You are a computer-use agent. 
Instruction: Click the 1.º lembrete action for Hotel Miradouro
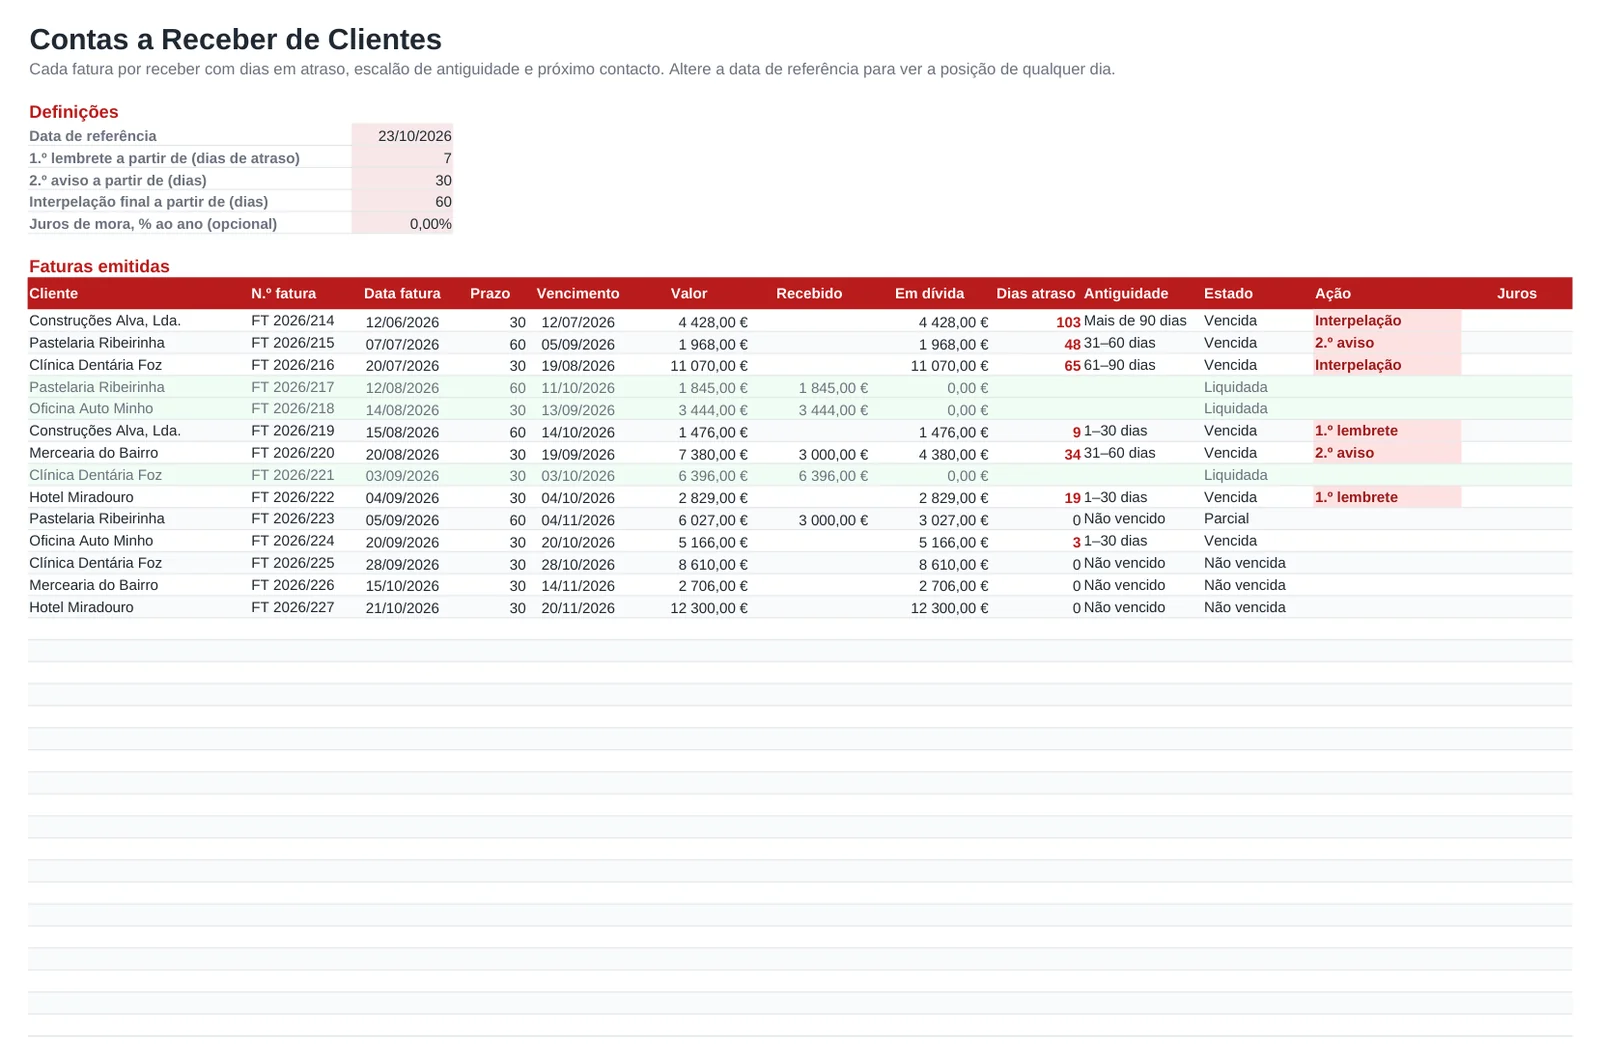1387,497
